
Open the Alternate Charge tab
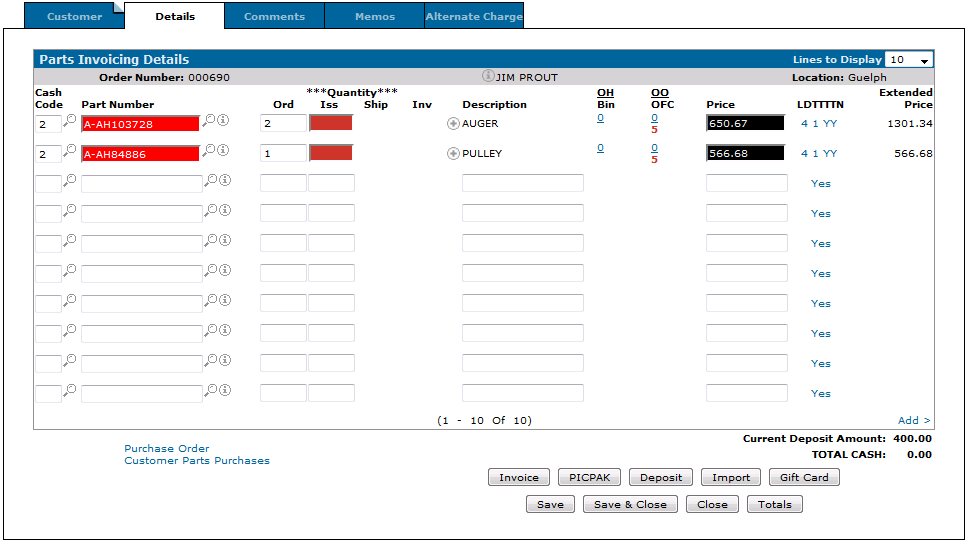[x=474, y=17]
